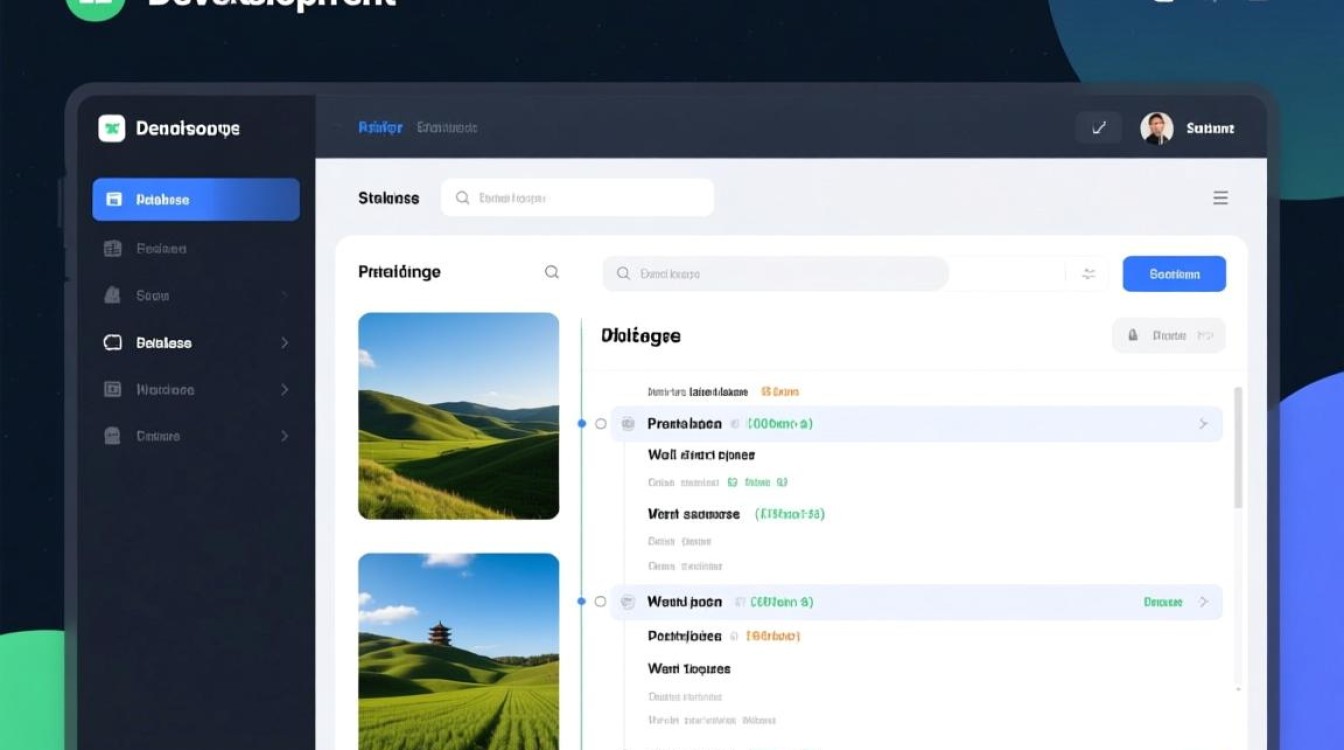The width and height of the screenshot is (1344, 750).
Task: Click the filter sliders icon left of blue button
Action: [1088, 274]
